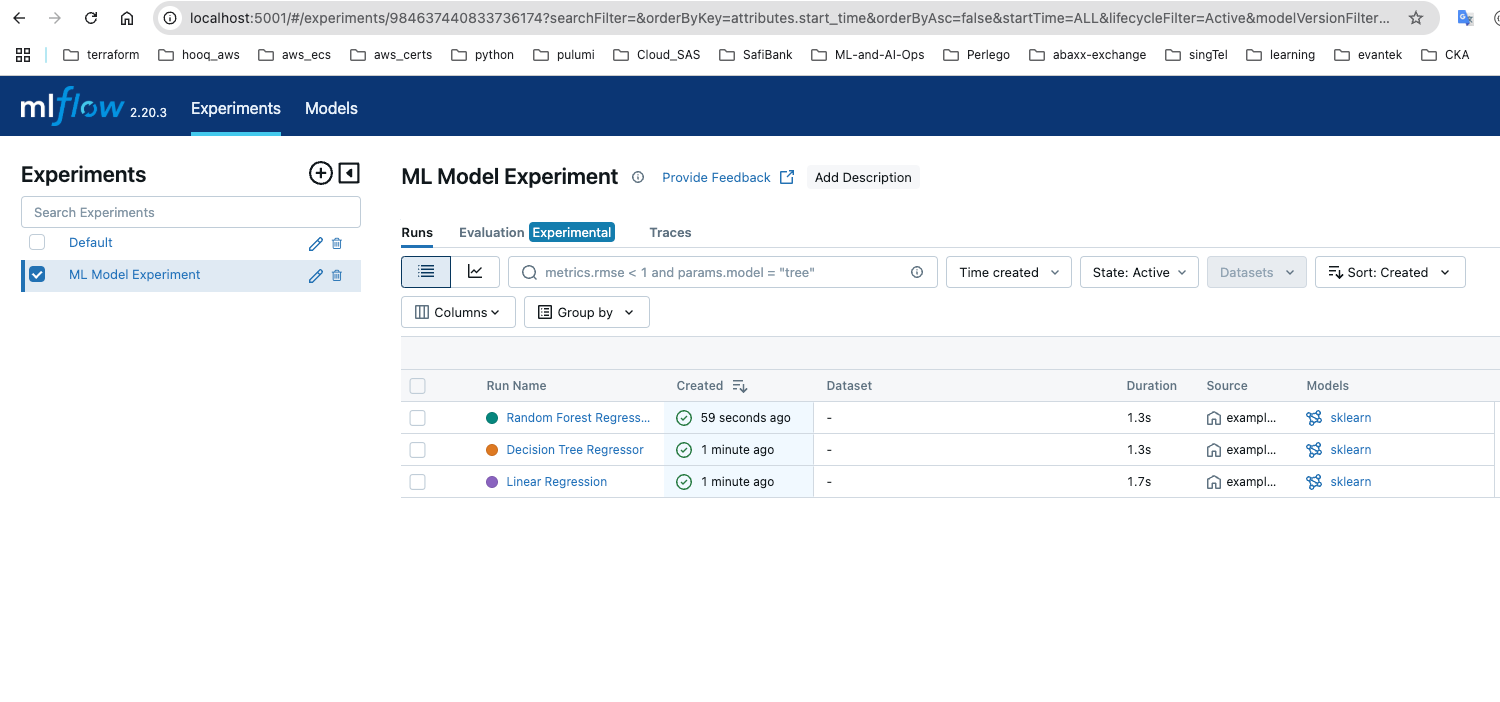Open the CKA bookmark folder
Viewport: 1500px width, 702px height.
[x=1444, y=55]
